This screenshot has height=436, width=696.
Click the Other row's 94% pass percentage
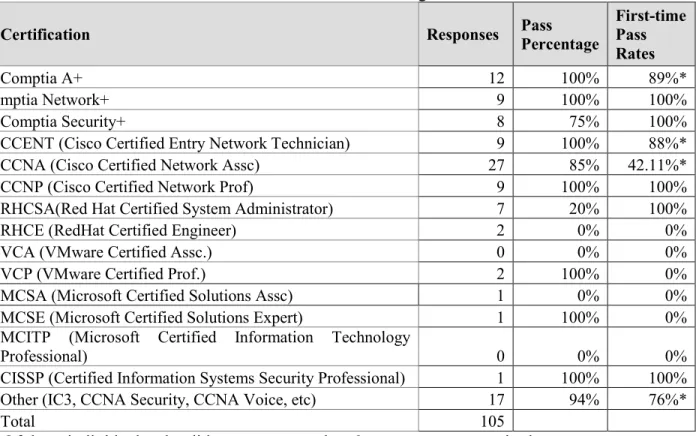click(584, 400)
